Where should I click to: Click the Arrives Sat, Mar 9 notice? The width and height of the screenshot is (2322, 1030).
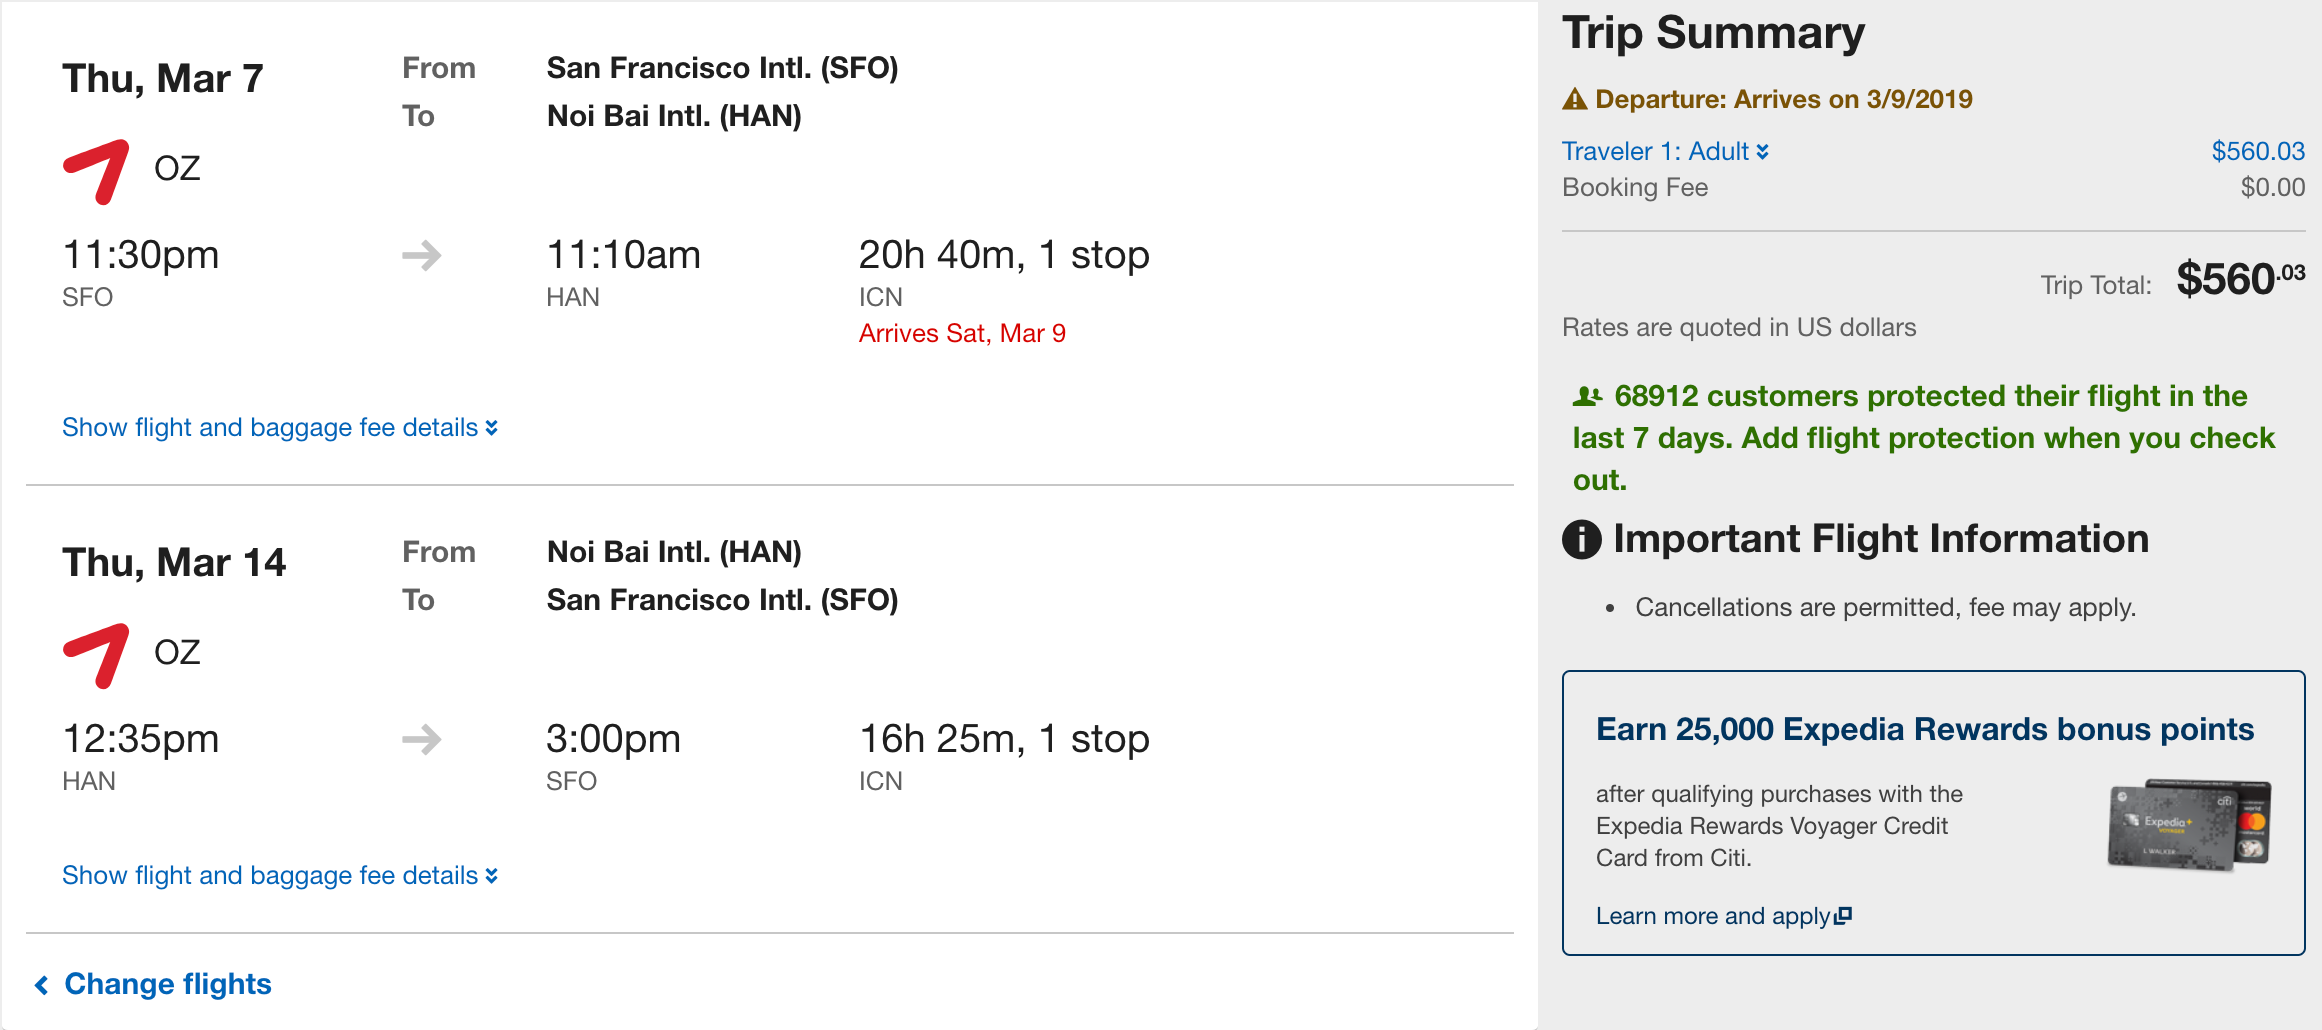tap(962, 333)
